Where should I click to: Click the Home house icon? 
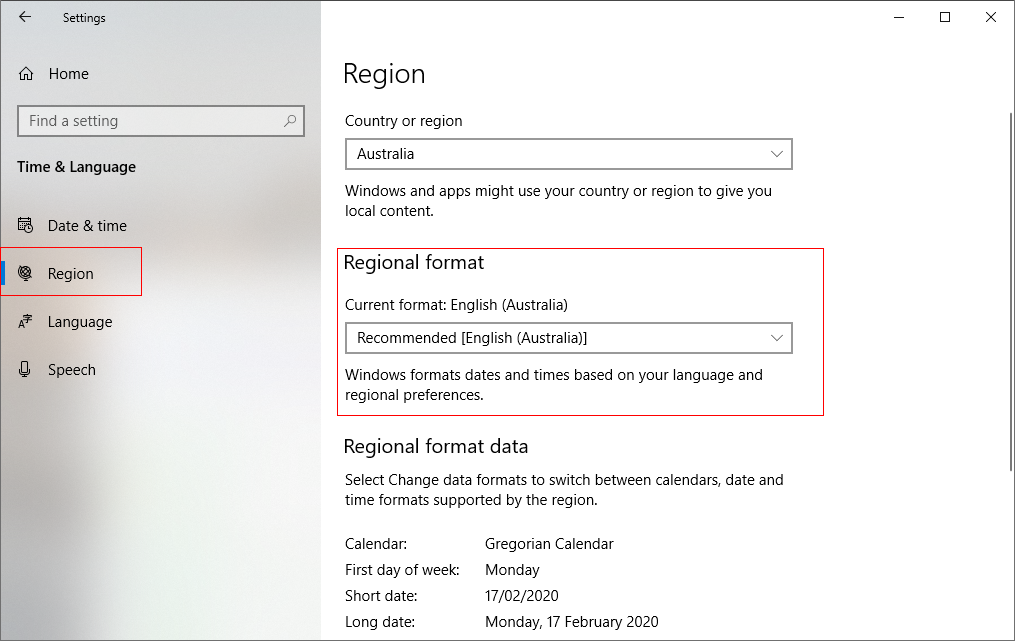pos(25,73)
